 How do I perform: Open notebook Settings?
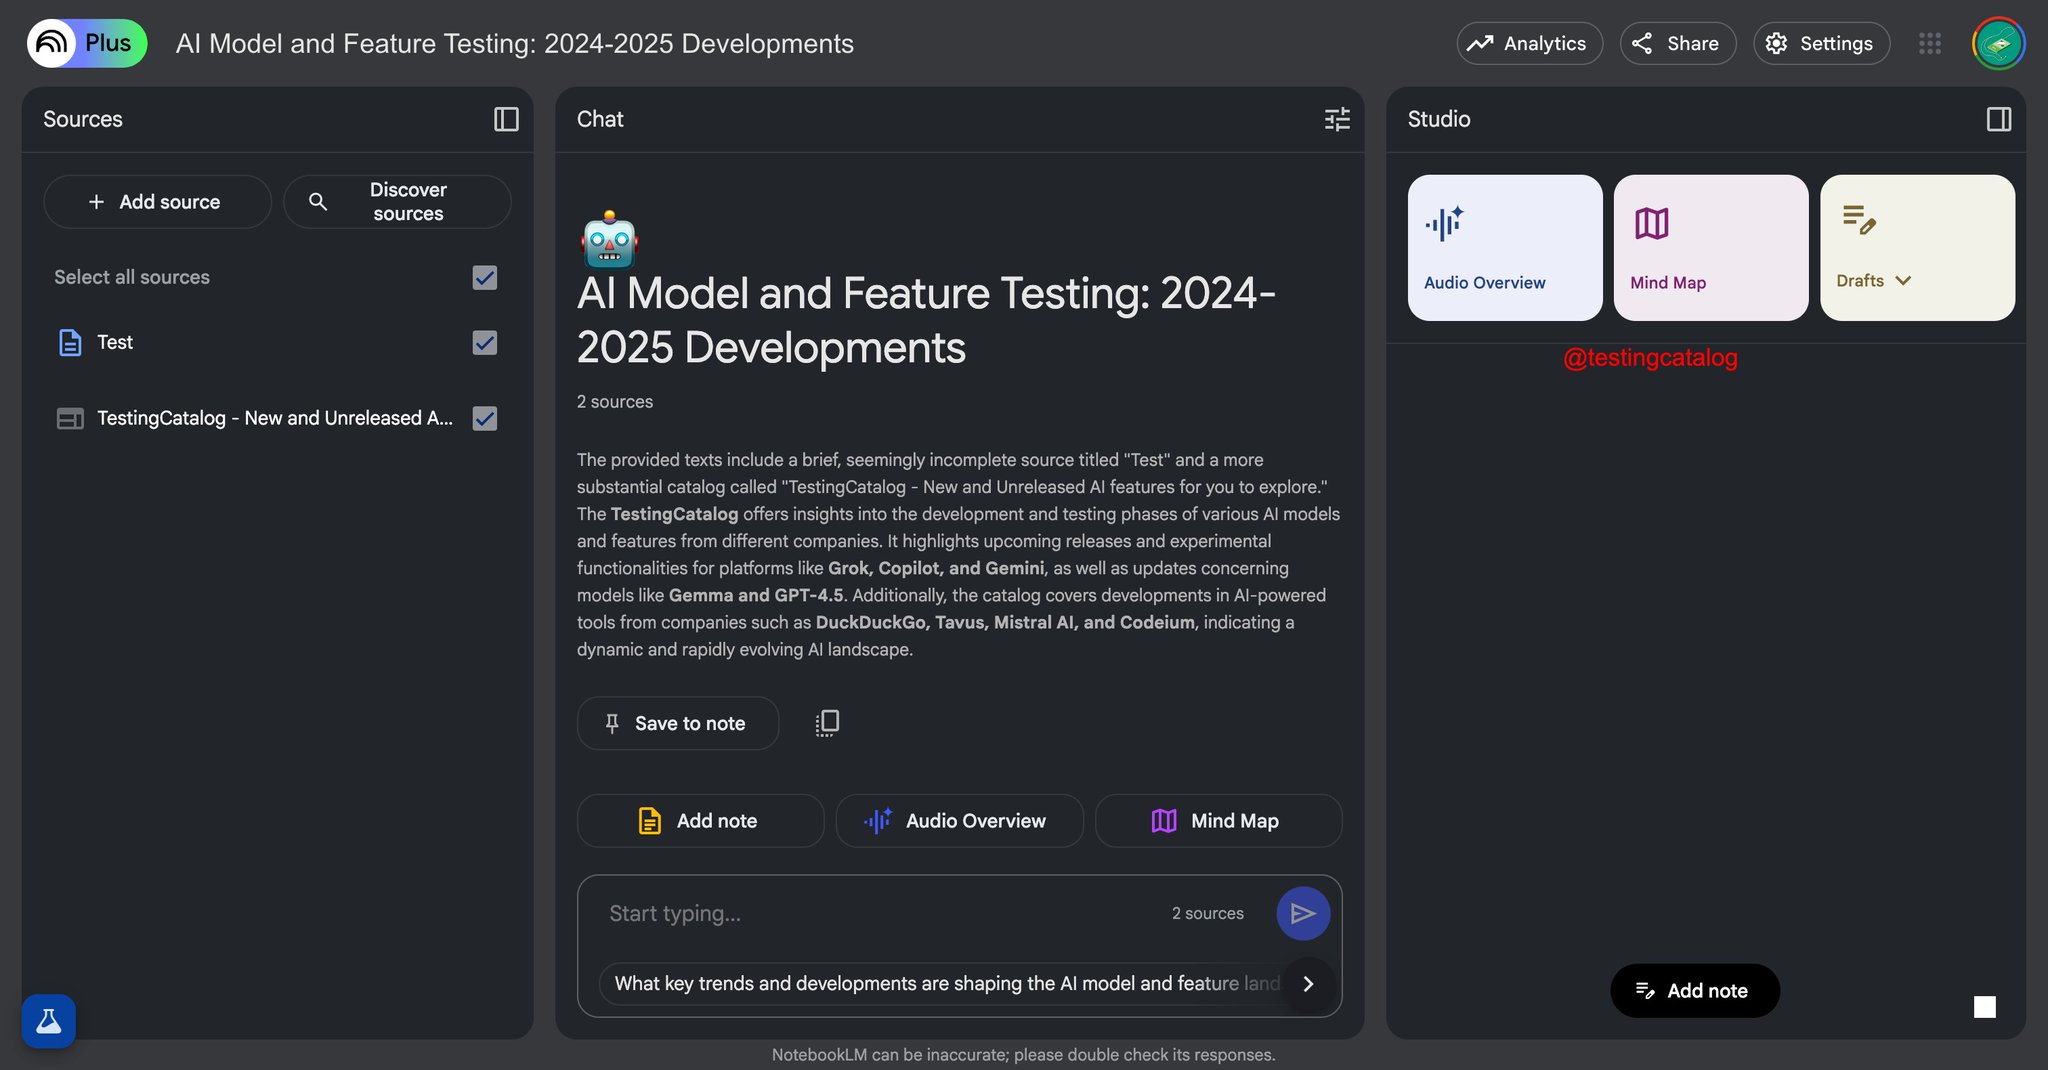(x=1821, y=43)
